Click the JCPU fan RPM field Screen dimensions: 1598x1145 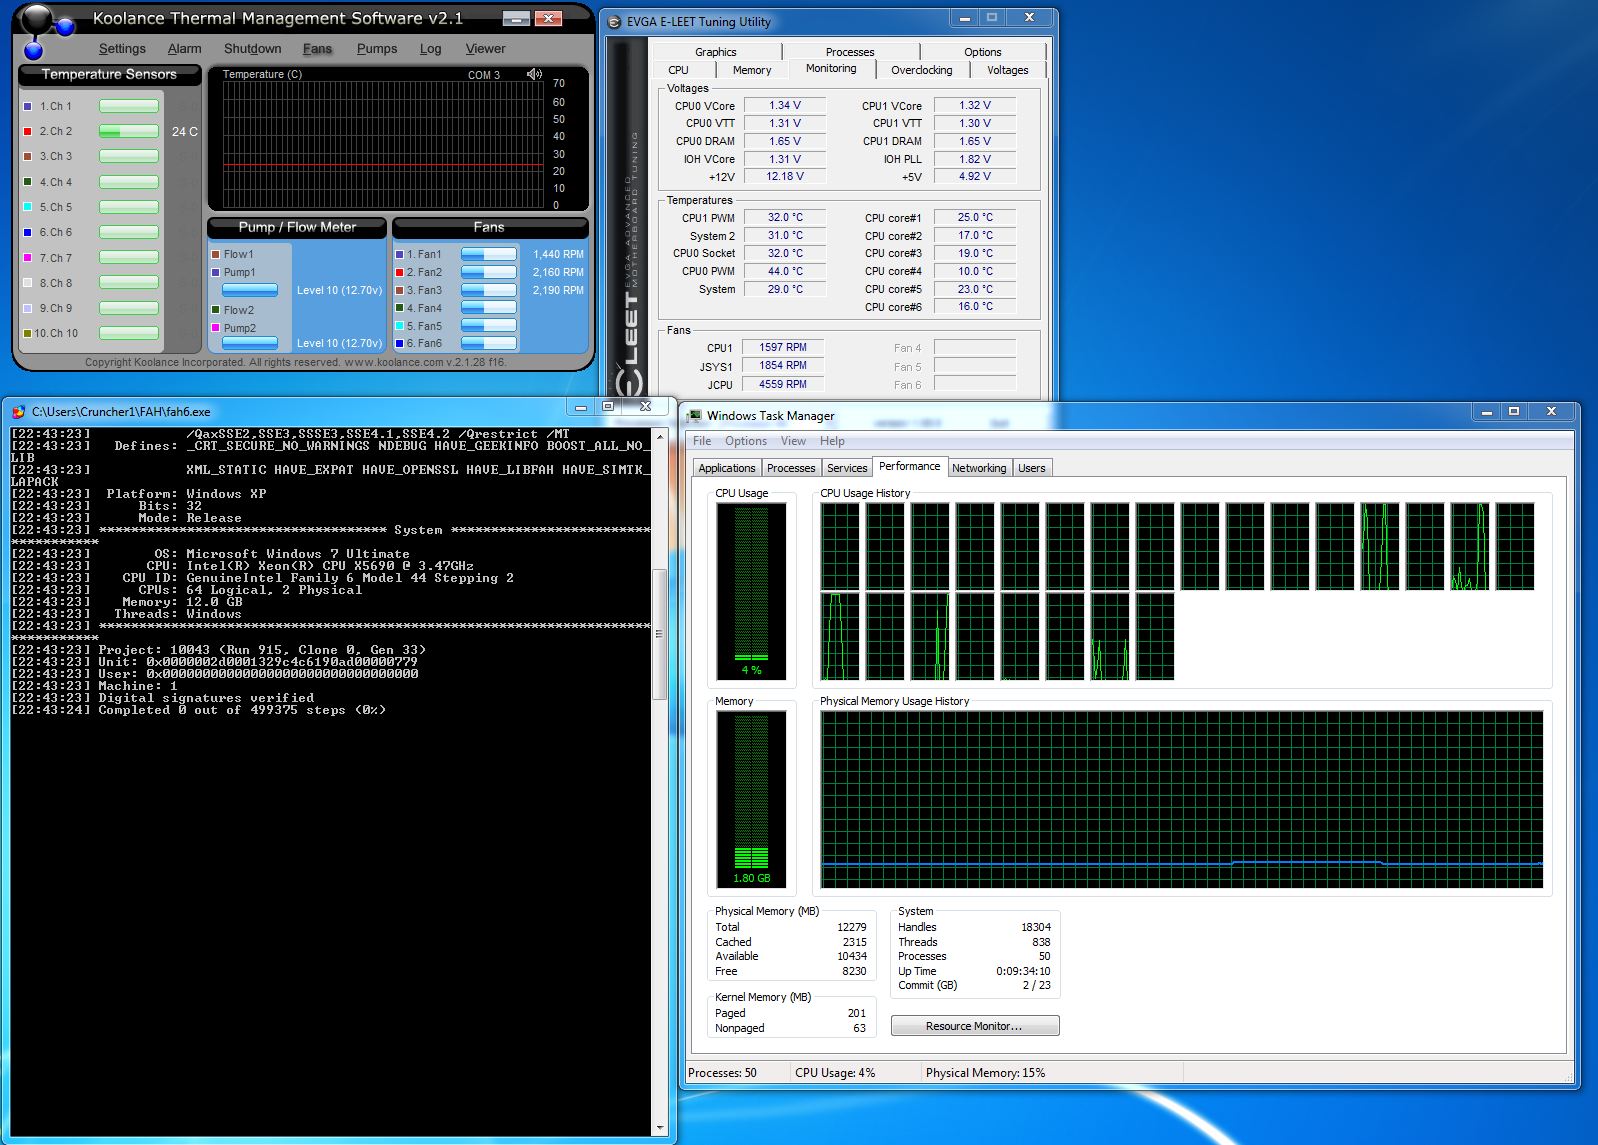pyautogui.click(x=783, y=384)
